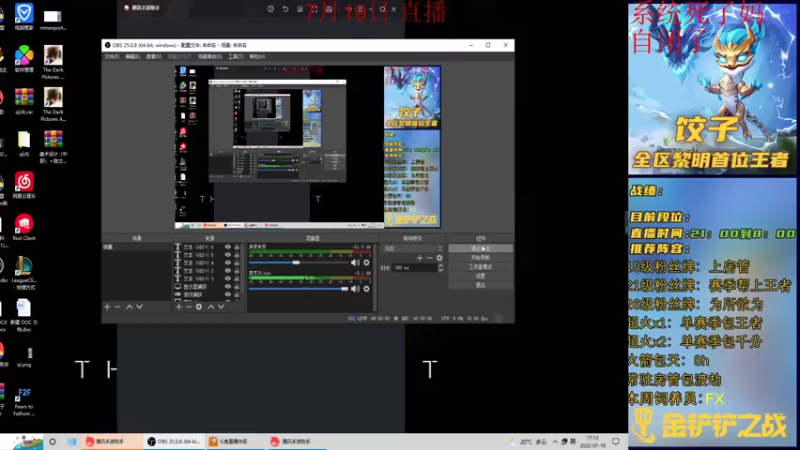Open the Tools menu in OBS
This screenshot has height=450, width=800.
[x=236, y=57]
